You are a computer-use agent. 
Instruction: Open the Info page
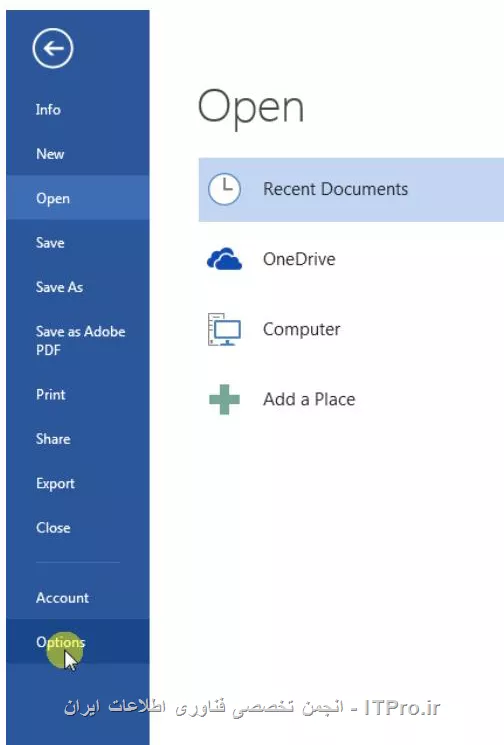click(78, 109)
